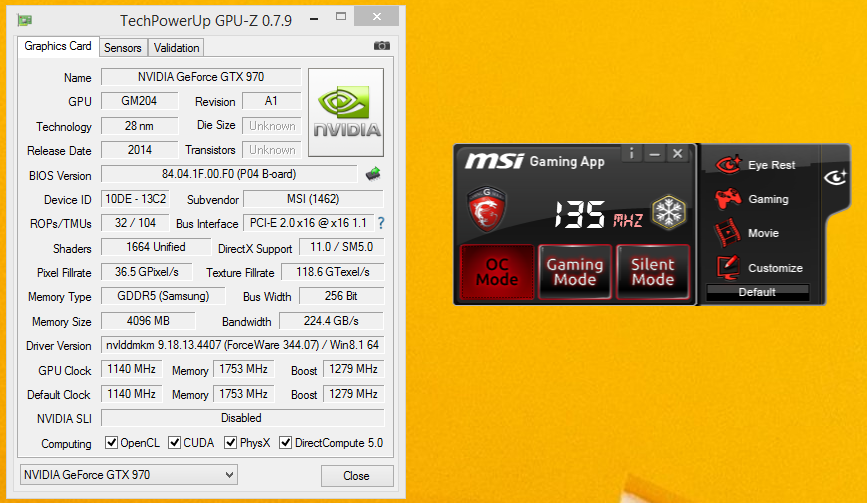The width and height of the screenshot is (867, 503).
Task: Minimize the MSI Gaming App window
Action: 655,154
